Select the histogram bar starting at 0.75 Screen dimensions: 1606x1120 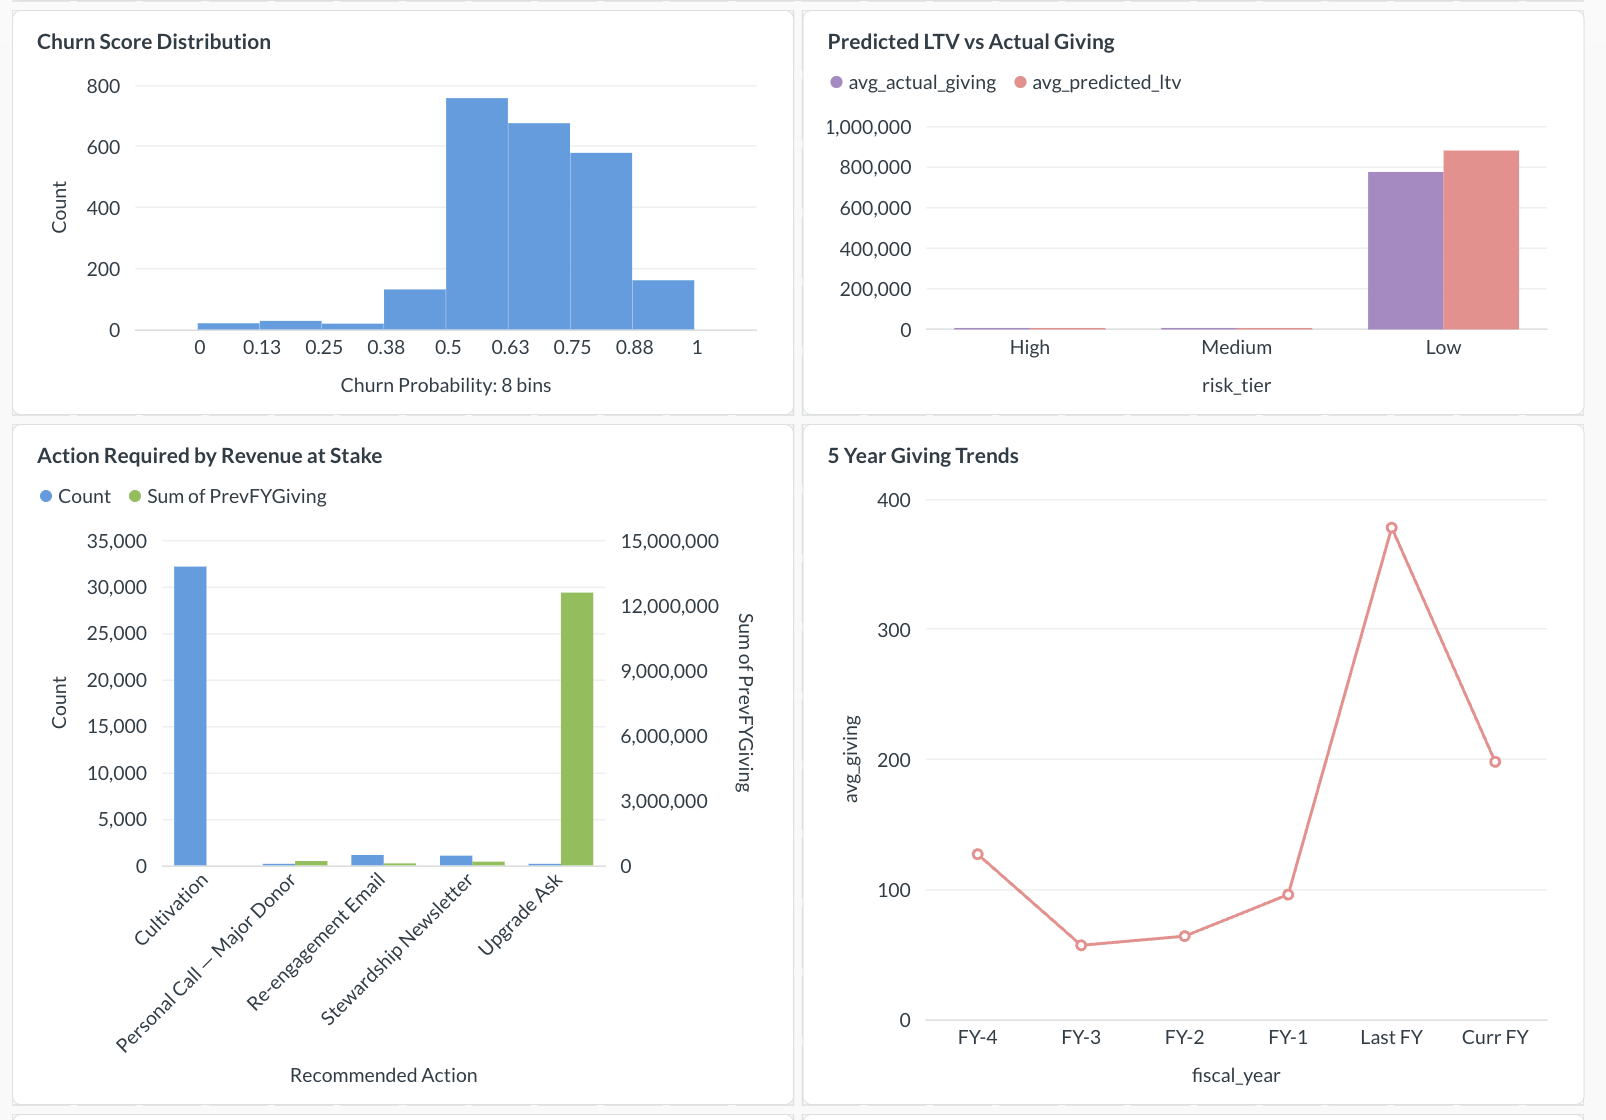click(x=601, y=241)
